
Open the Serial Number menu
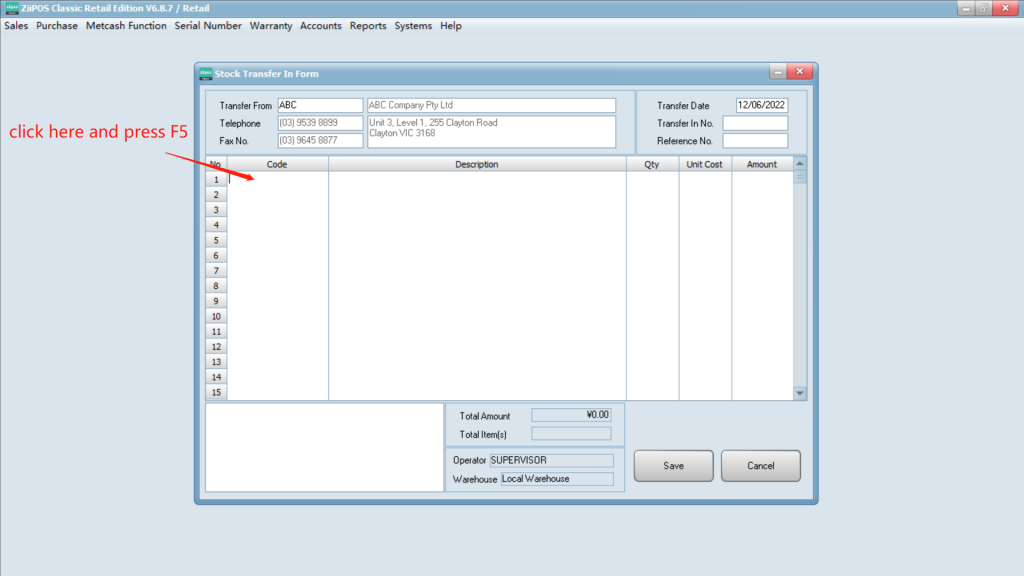208,26
